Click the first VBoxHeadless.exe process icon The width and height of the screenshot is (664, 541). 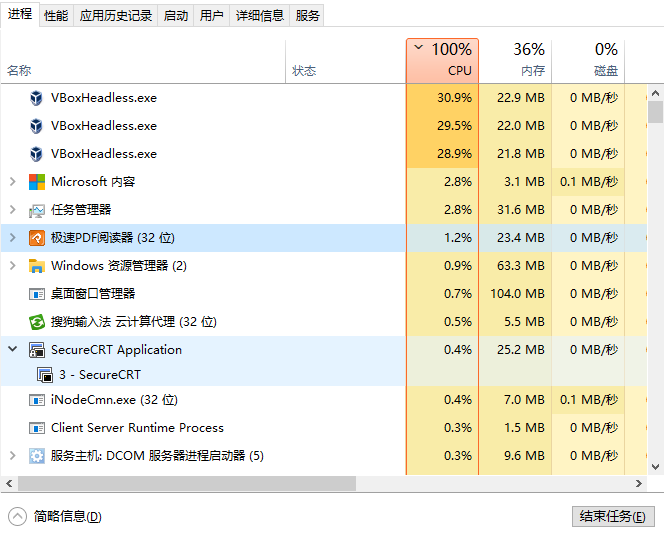click(x=37, y=98)
